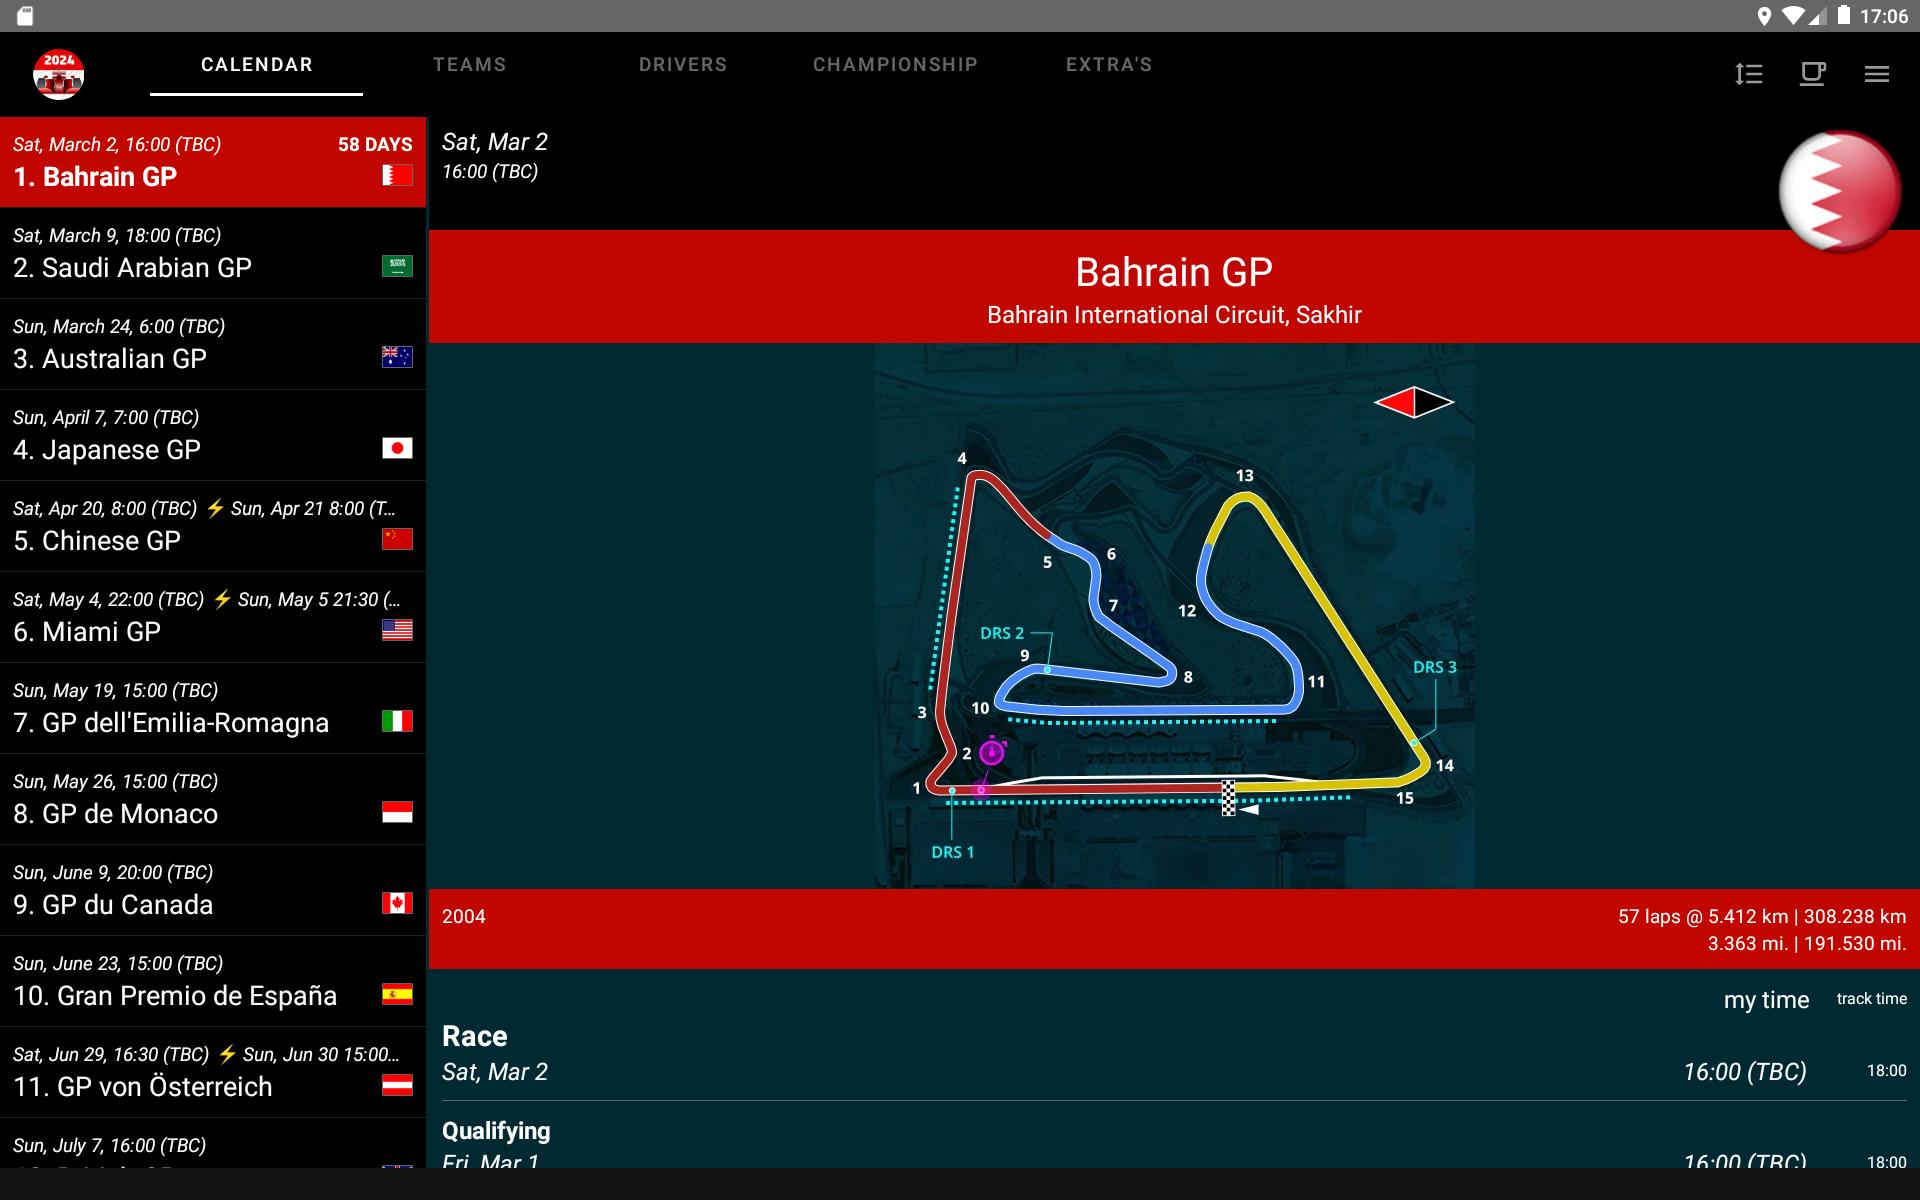This screenshot has width=1920, height=1200.
Task: Tap the Saudi Arabian flag icon
Action: (397, 266)
